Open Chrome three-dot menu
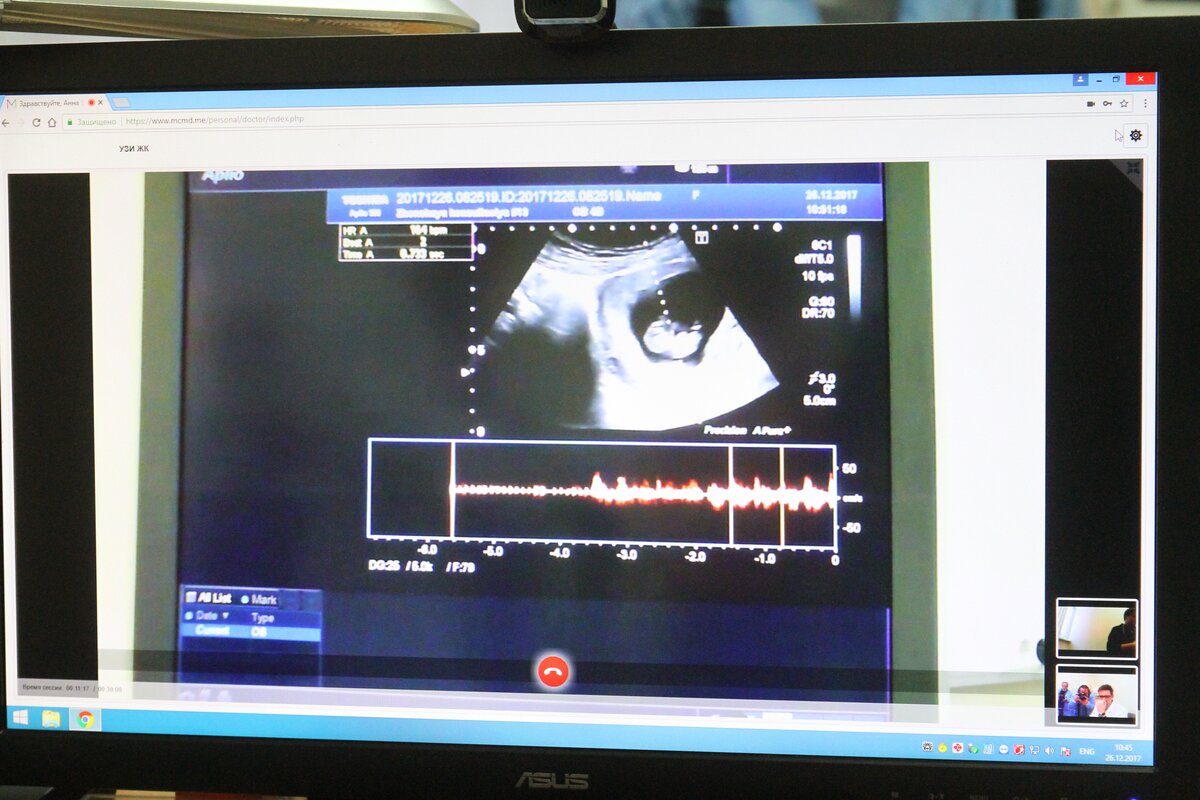The width and height of the screenshot is (1200, 800). 1145,103
